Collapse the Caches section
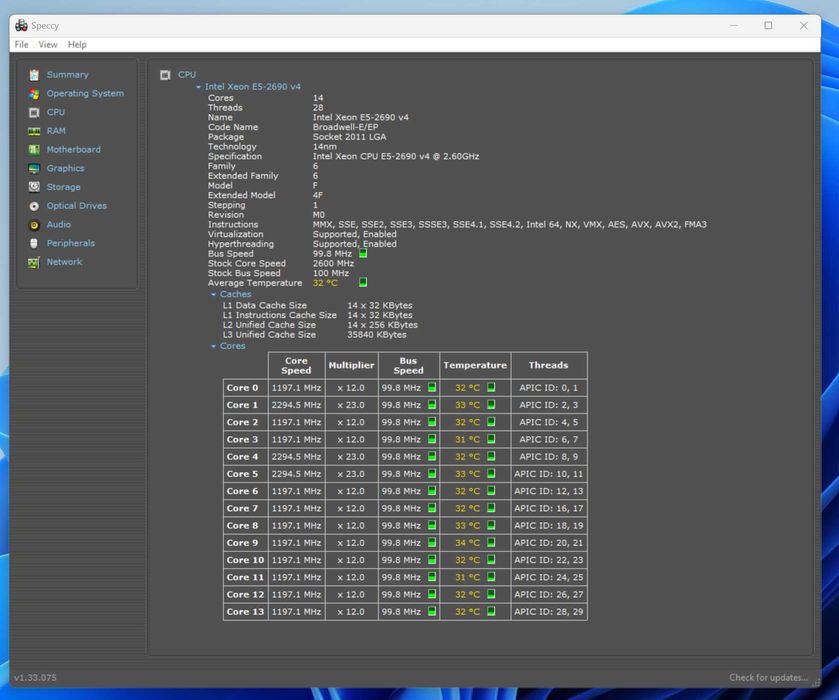 [x=213, y=294]
